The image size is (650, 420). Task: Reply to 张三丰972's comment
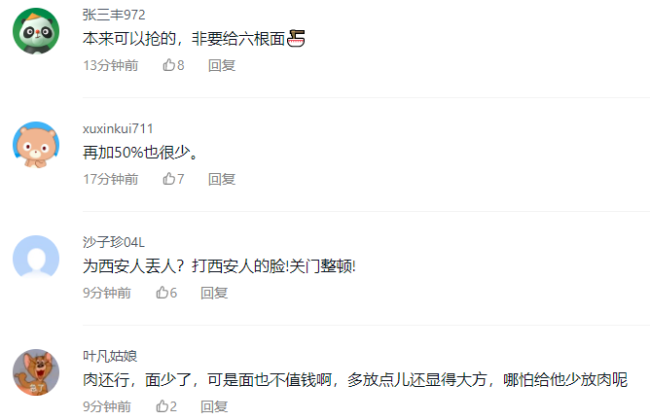click(x=222, y=65)
